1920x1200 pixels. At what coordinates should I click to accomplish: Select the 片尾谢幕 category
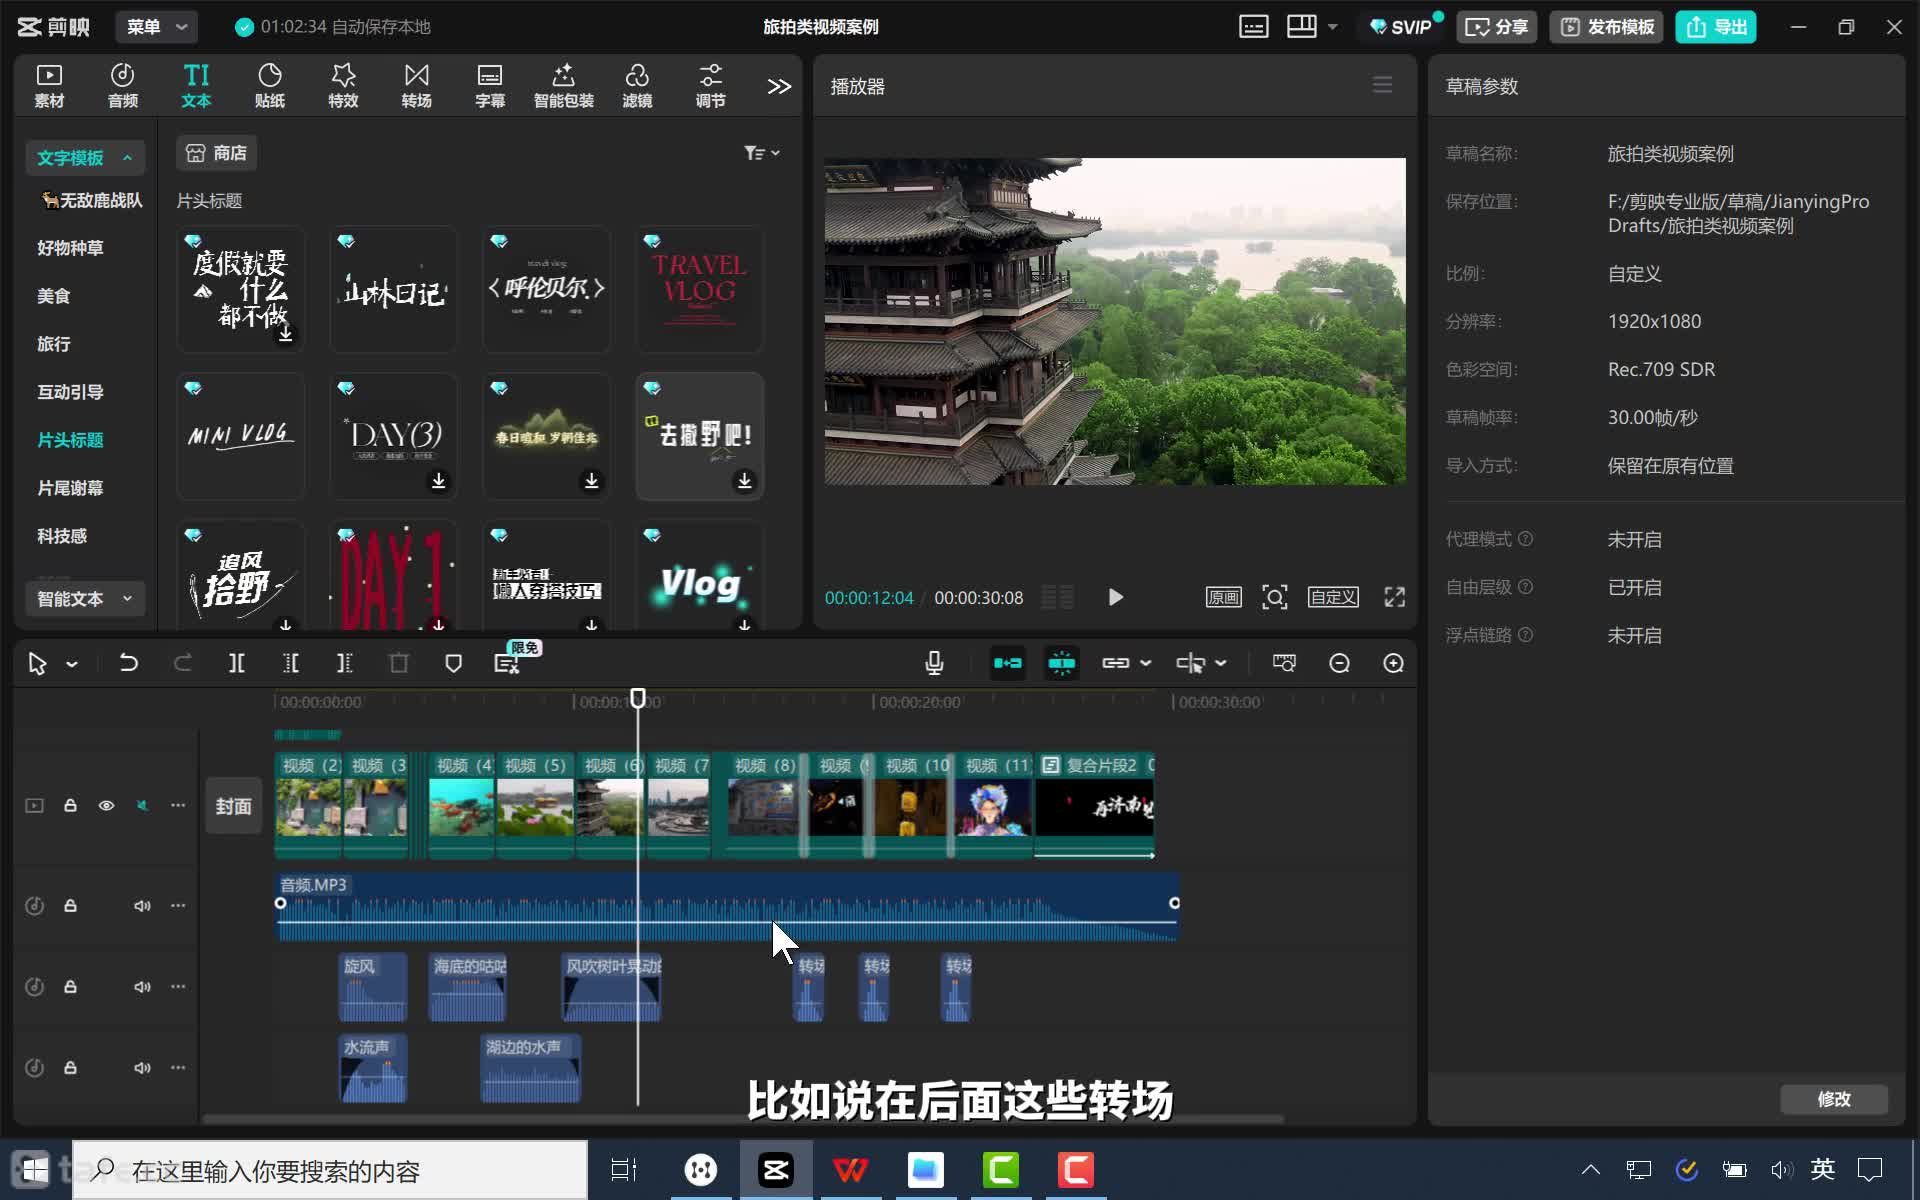(x=70, y=488)
